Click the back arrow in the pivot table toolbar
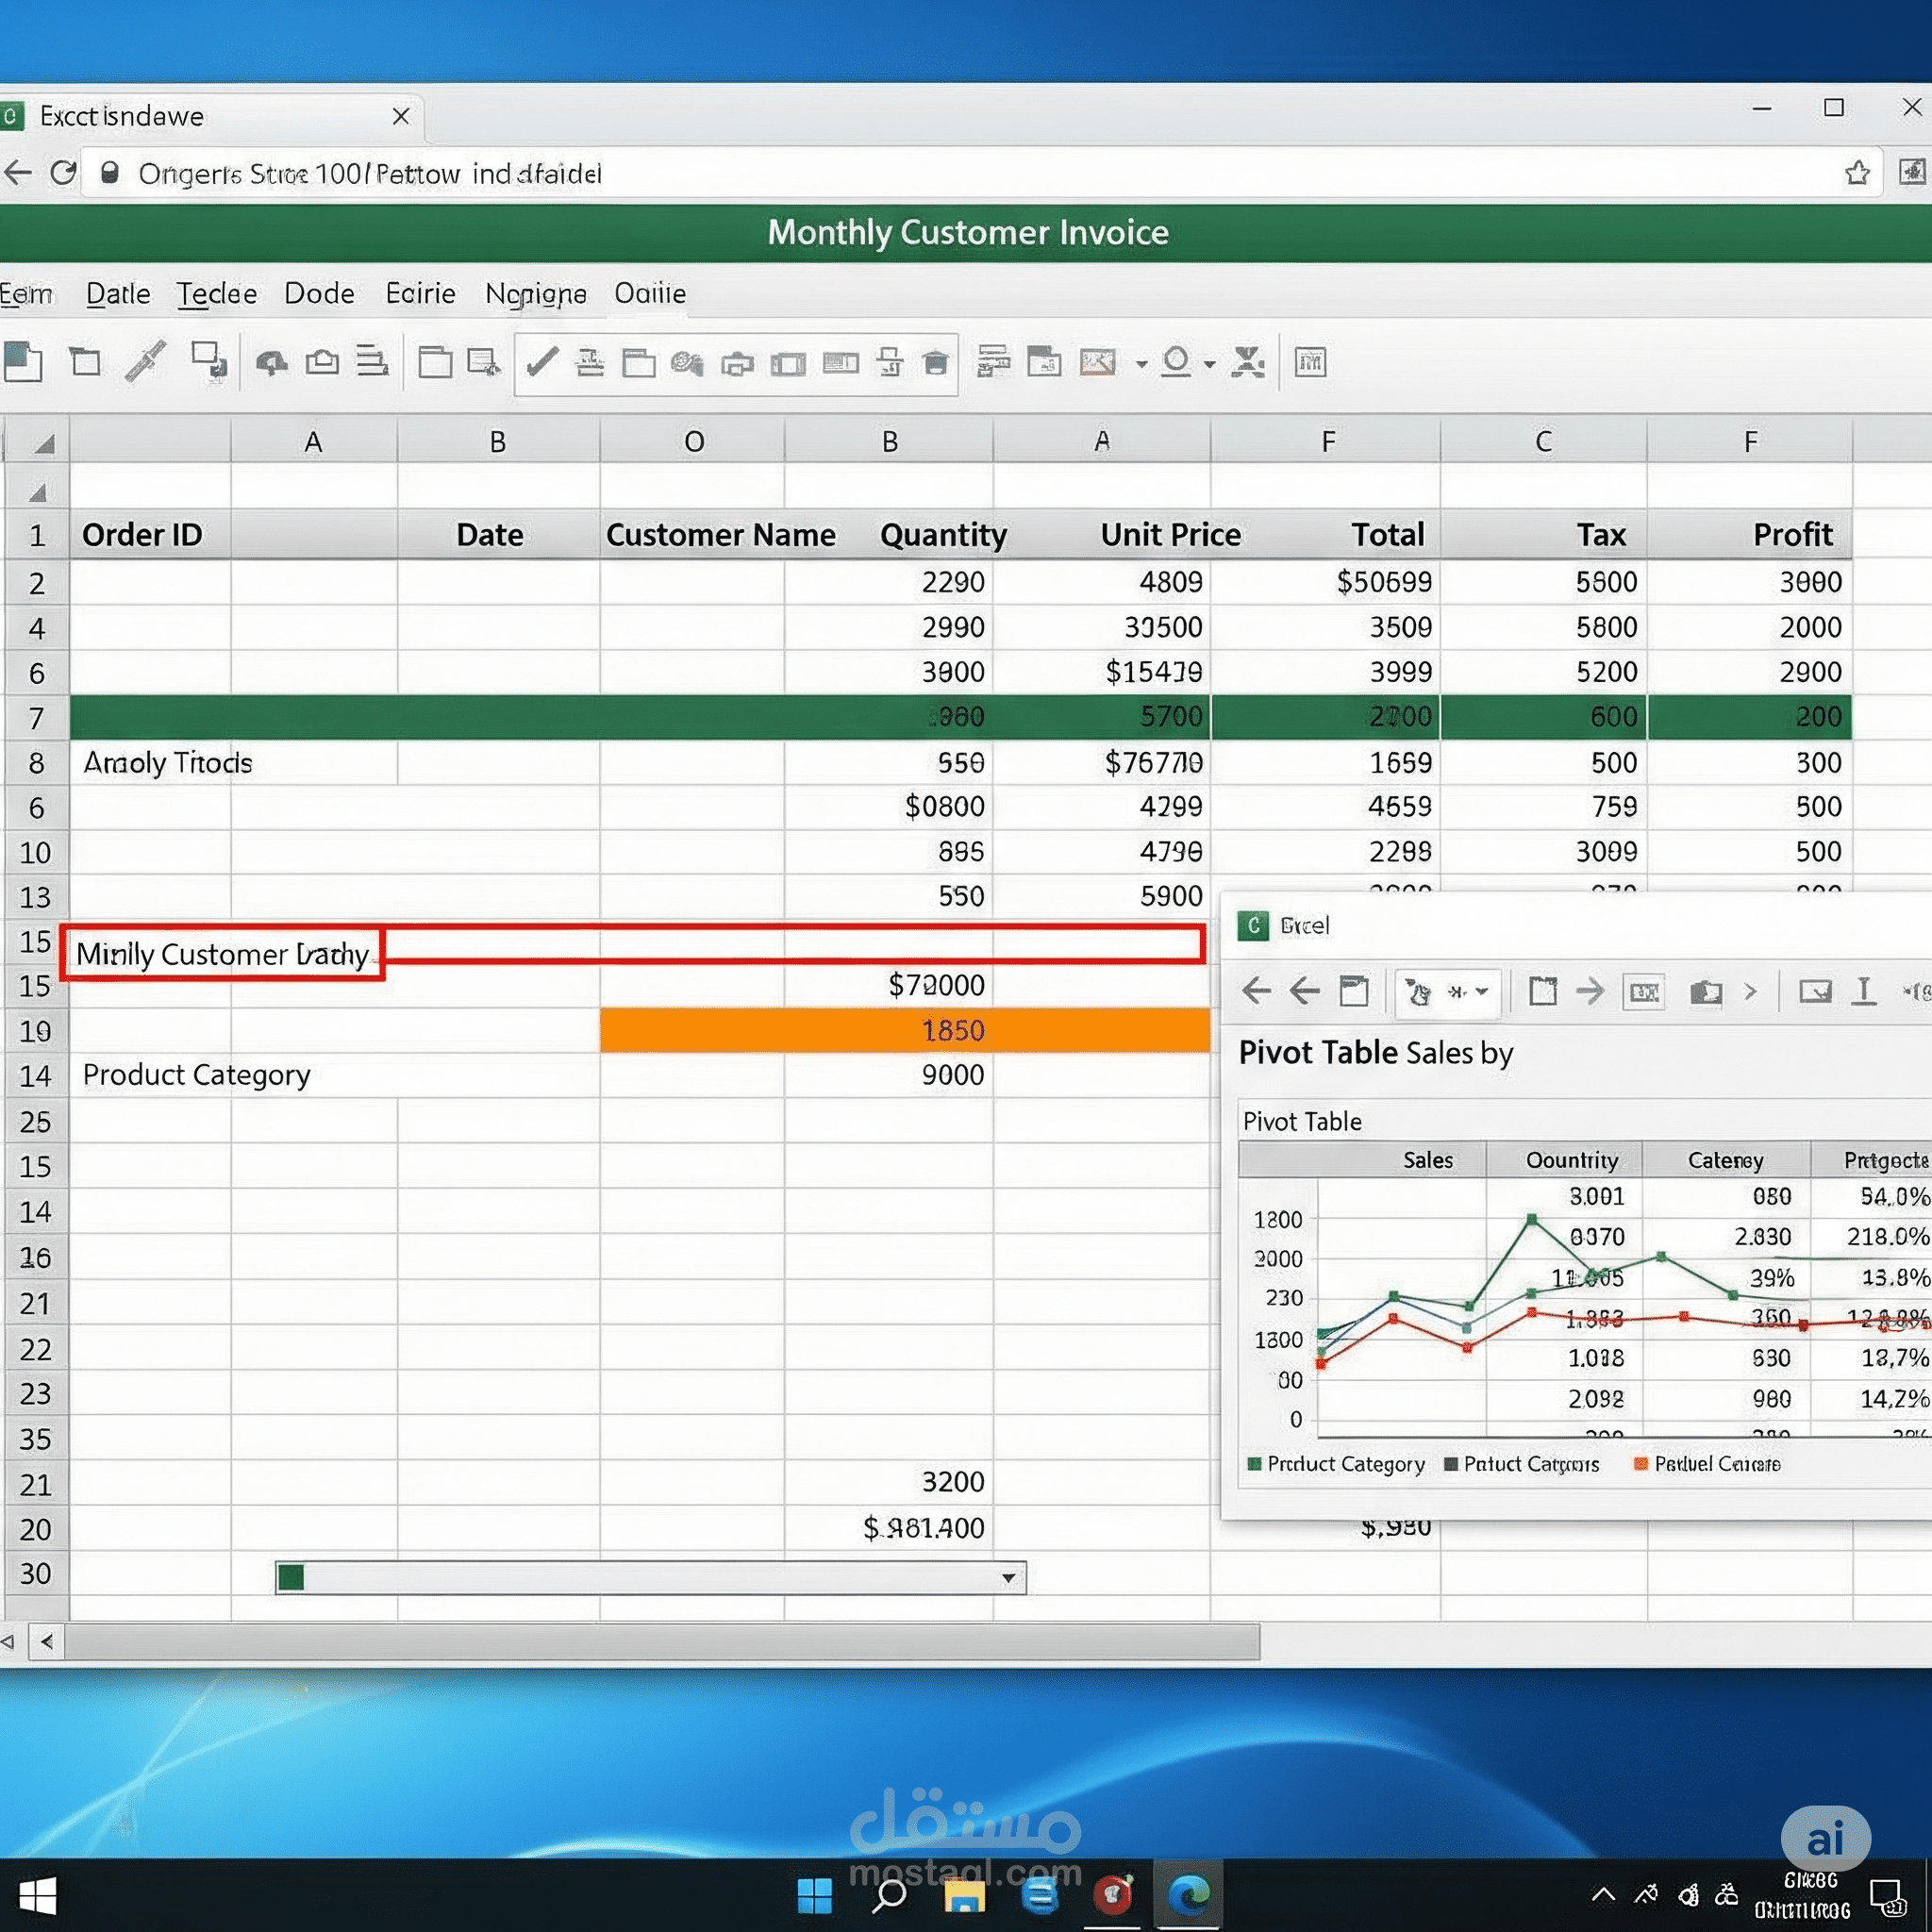This screenshot has height=1932, width=1932. tap(1256, 992)
